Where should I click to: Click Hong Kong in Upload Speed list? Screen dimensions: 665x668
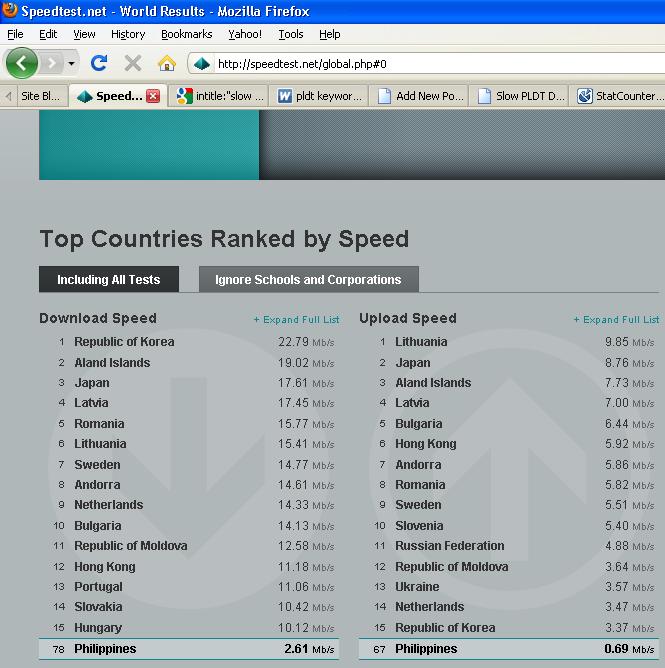(426, 443)
